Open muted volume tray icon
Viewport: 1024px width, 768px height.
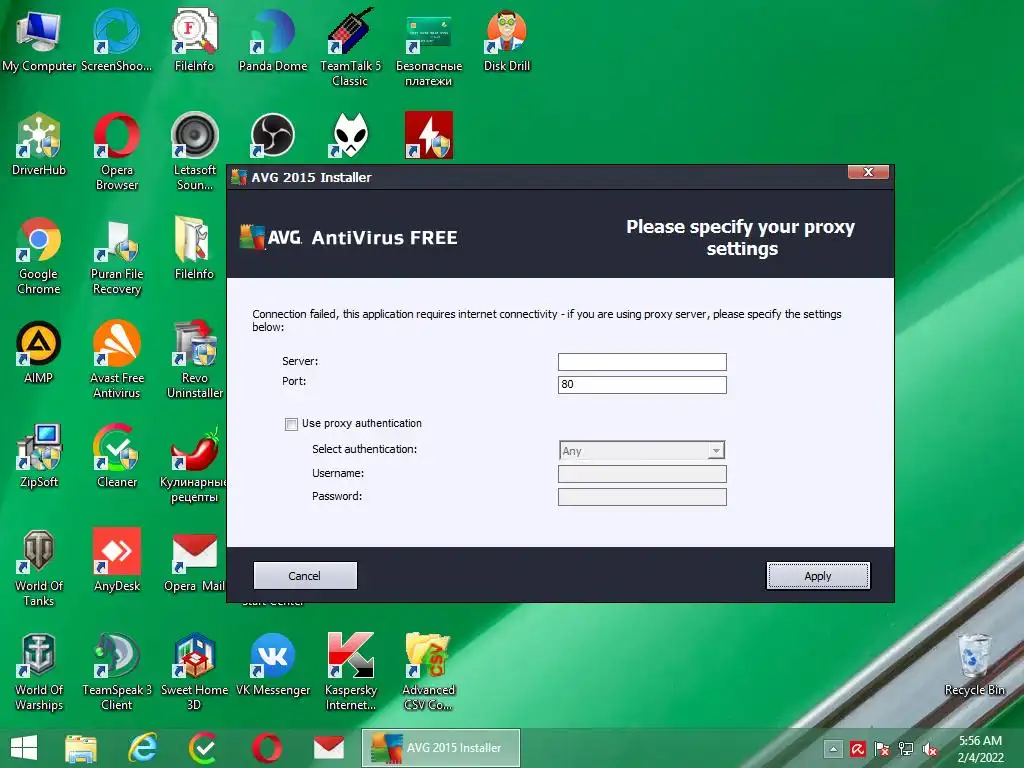coord(930,749)
